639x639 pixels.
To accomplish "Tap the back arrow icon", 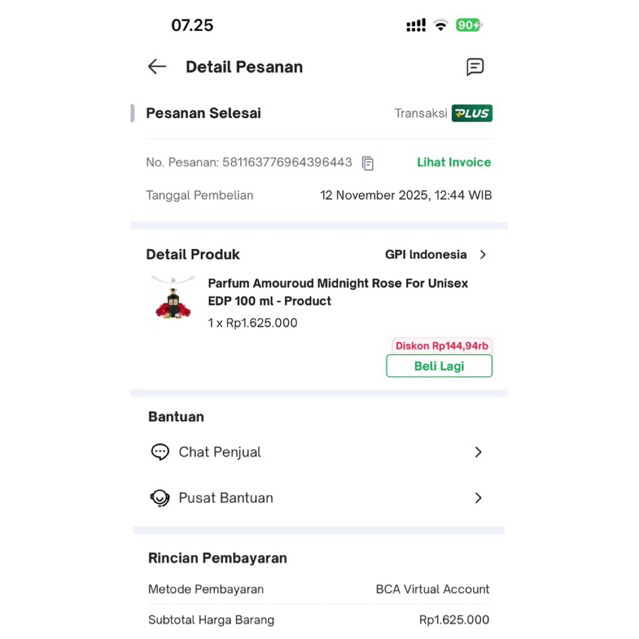I will point(157,67).
